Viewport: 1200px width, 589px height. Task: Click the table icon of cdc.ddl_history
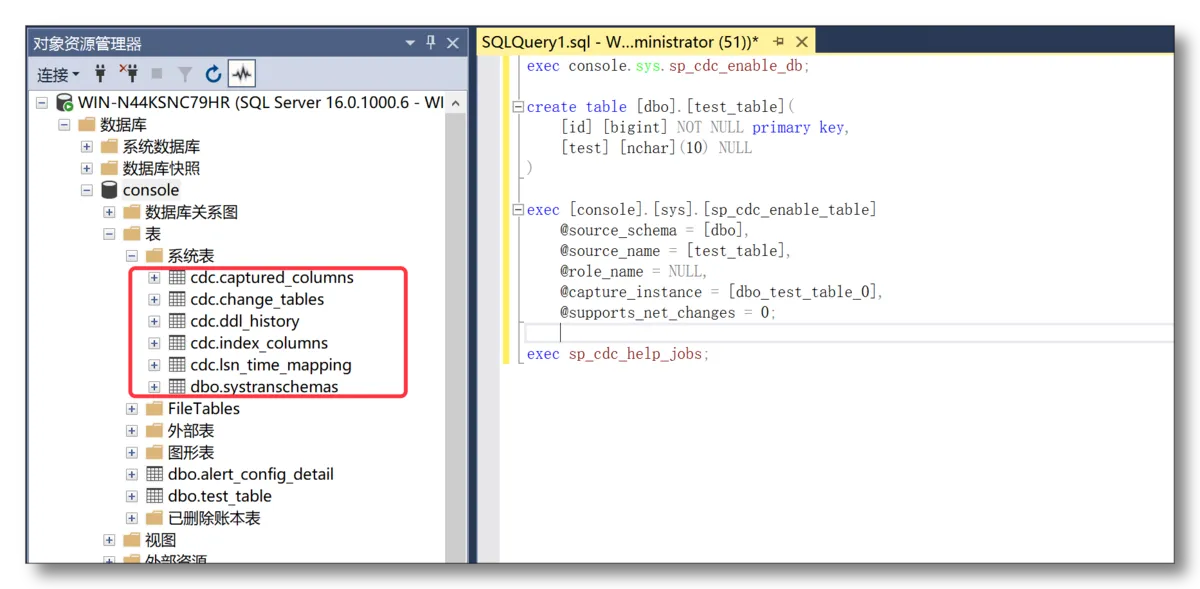click(x=177, y=321)
